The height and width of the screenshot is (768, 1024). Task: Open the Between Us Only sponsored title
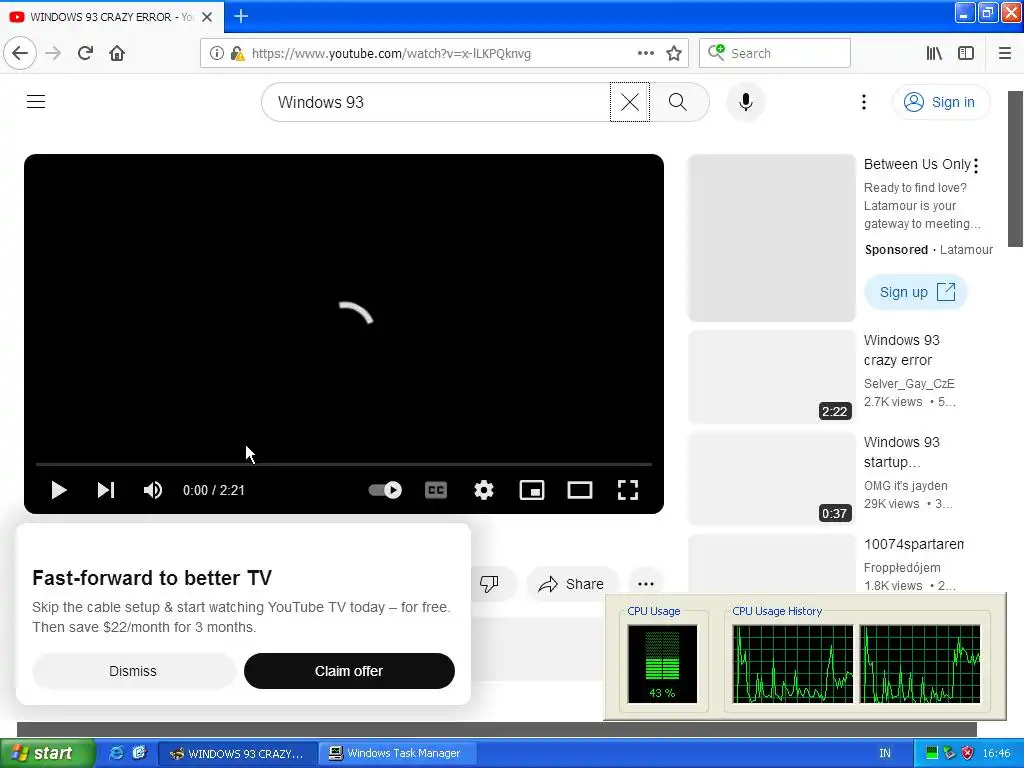click(x=917, y=164)
